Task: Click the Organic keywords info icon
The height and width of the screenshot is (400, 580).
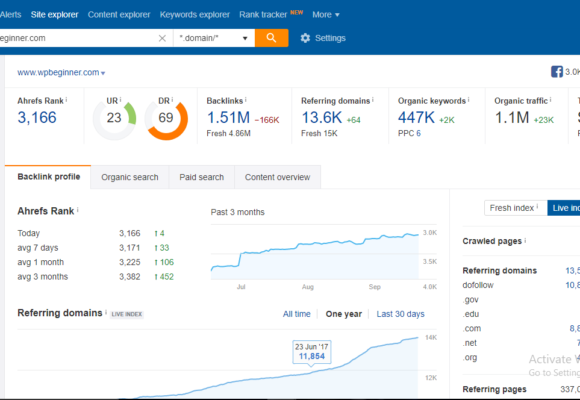Action: click(x=469, y=100)
